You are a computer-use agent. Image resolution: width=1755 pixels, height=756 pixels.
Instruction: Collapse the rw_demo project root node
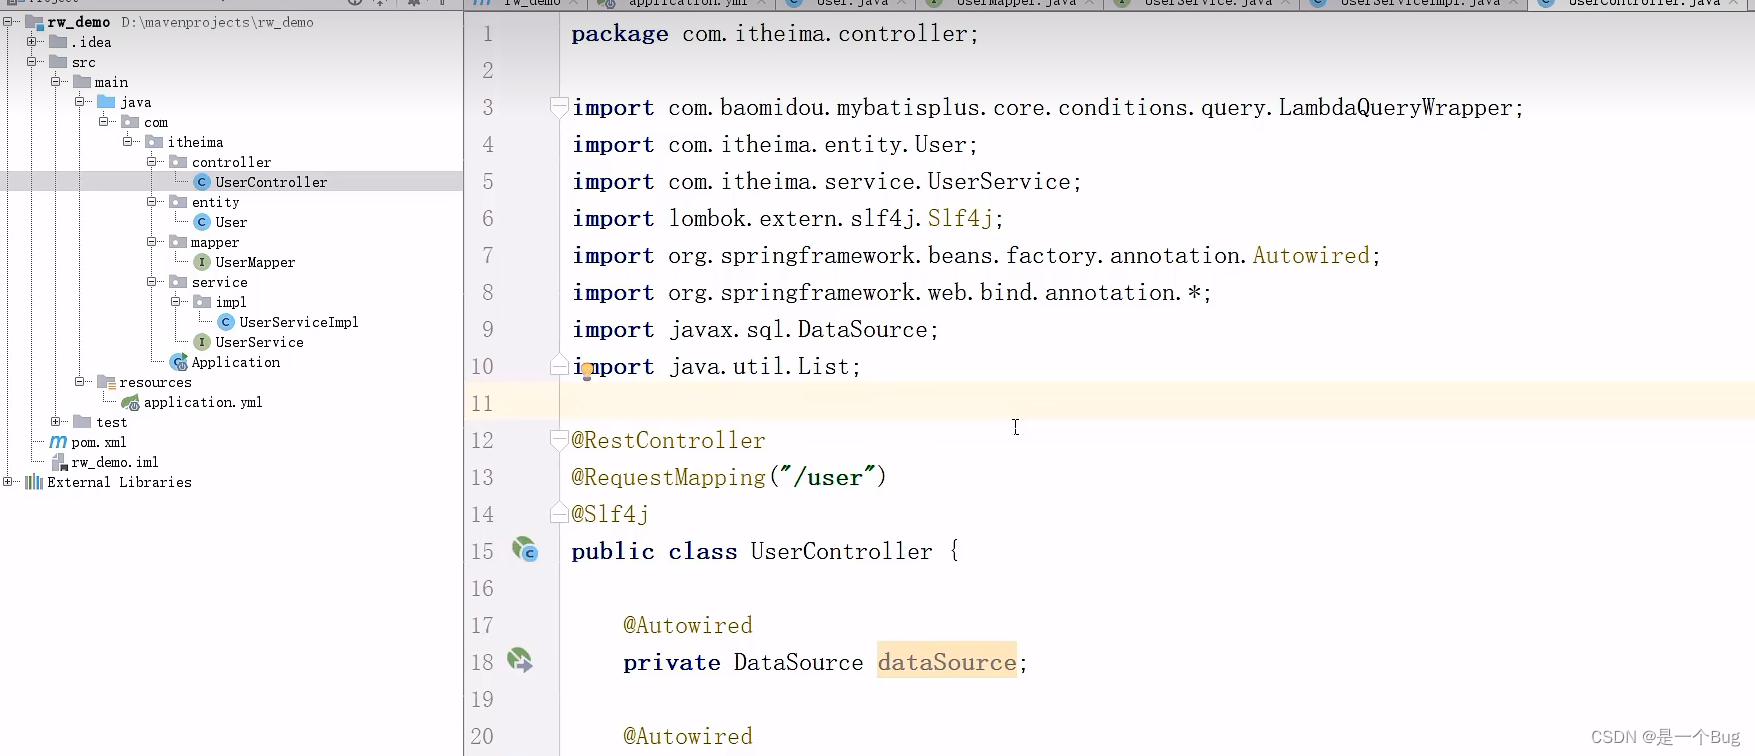pos(8,21)
